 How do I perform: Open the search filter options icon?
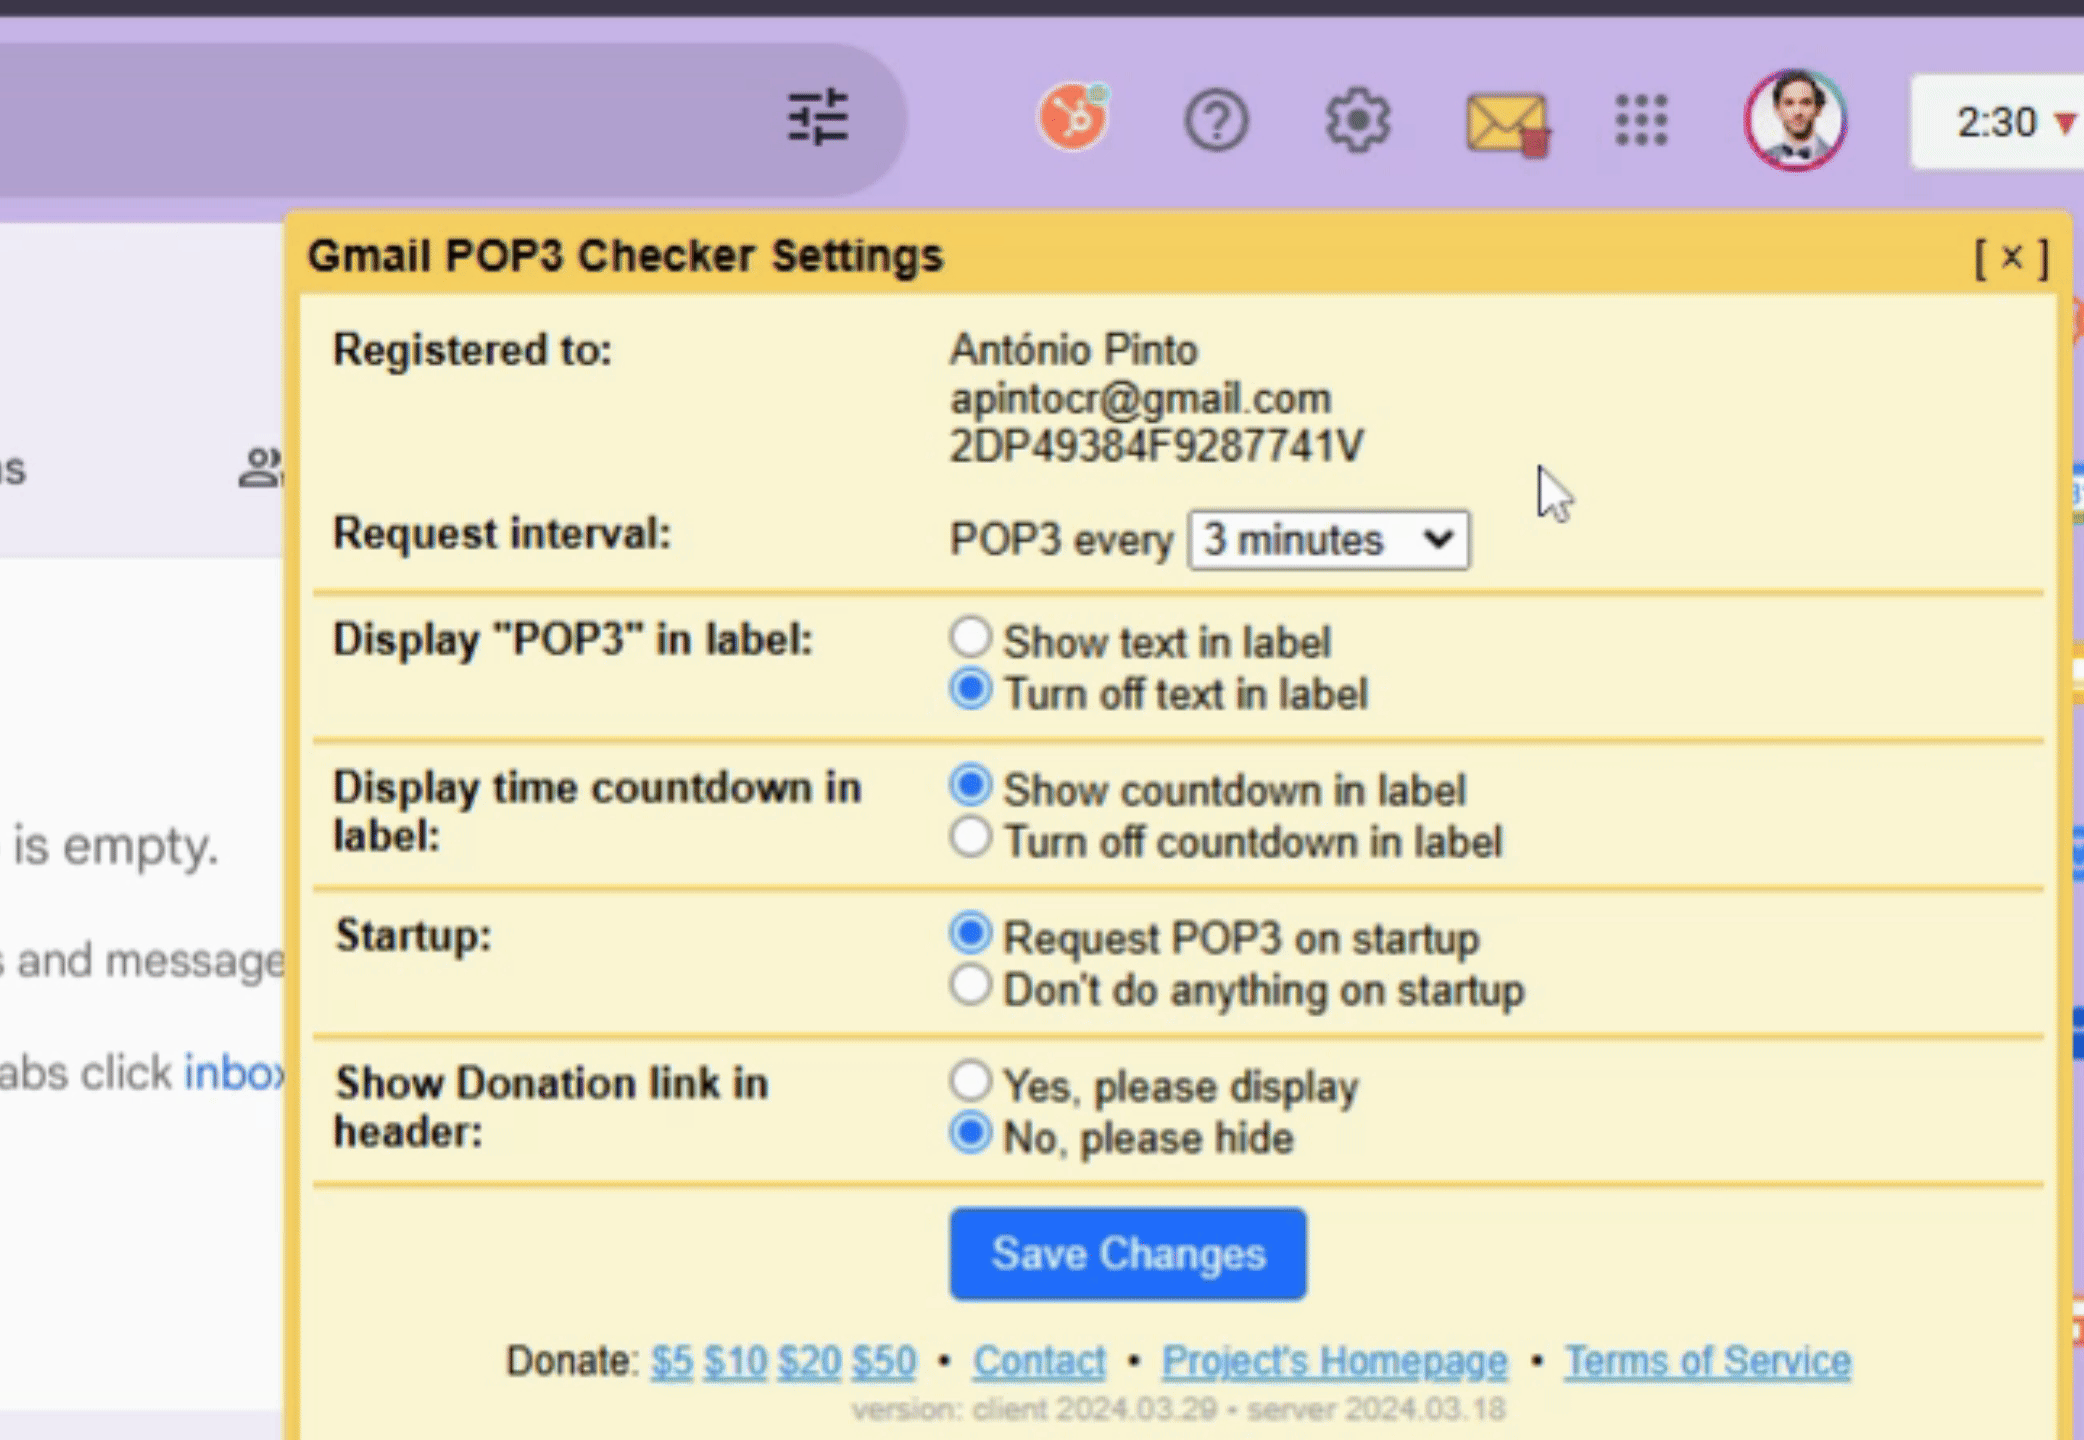(818, 118)
